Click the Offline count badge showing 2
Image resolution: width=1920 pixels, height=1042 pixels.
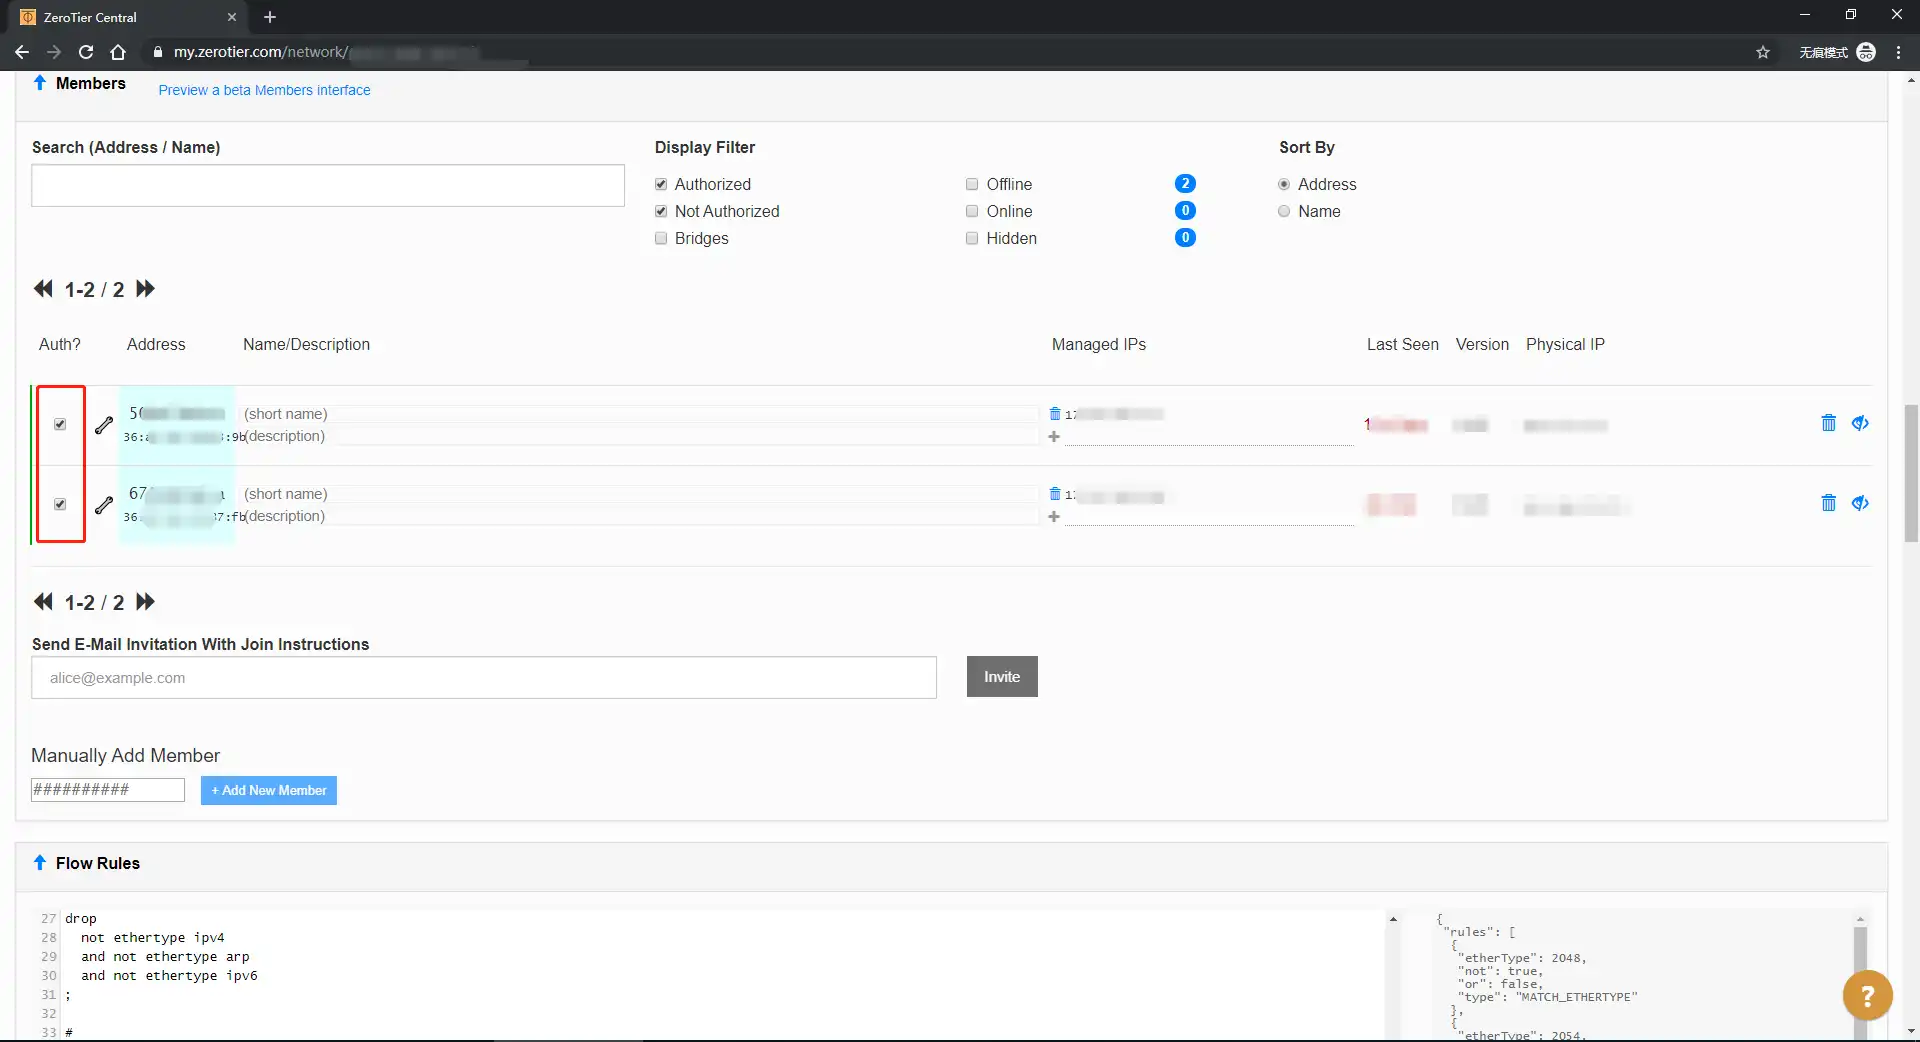click(1185, 183)
